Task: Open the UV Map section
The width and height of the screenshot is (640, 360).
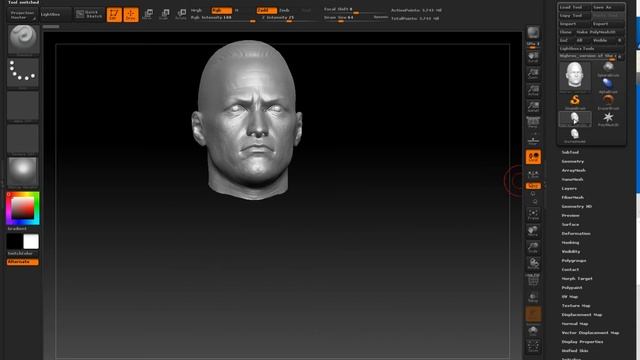Action: (569, 297)
